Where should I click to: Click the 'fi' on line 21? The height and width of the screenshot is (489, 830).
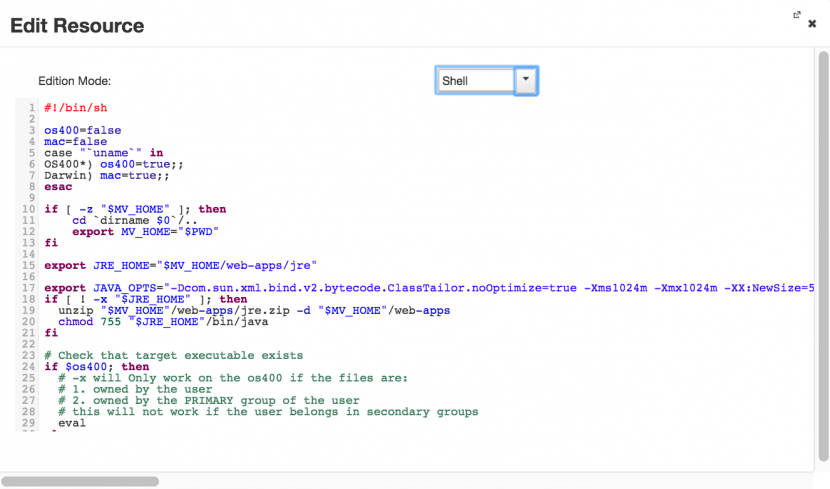[51, 333]
